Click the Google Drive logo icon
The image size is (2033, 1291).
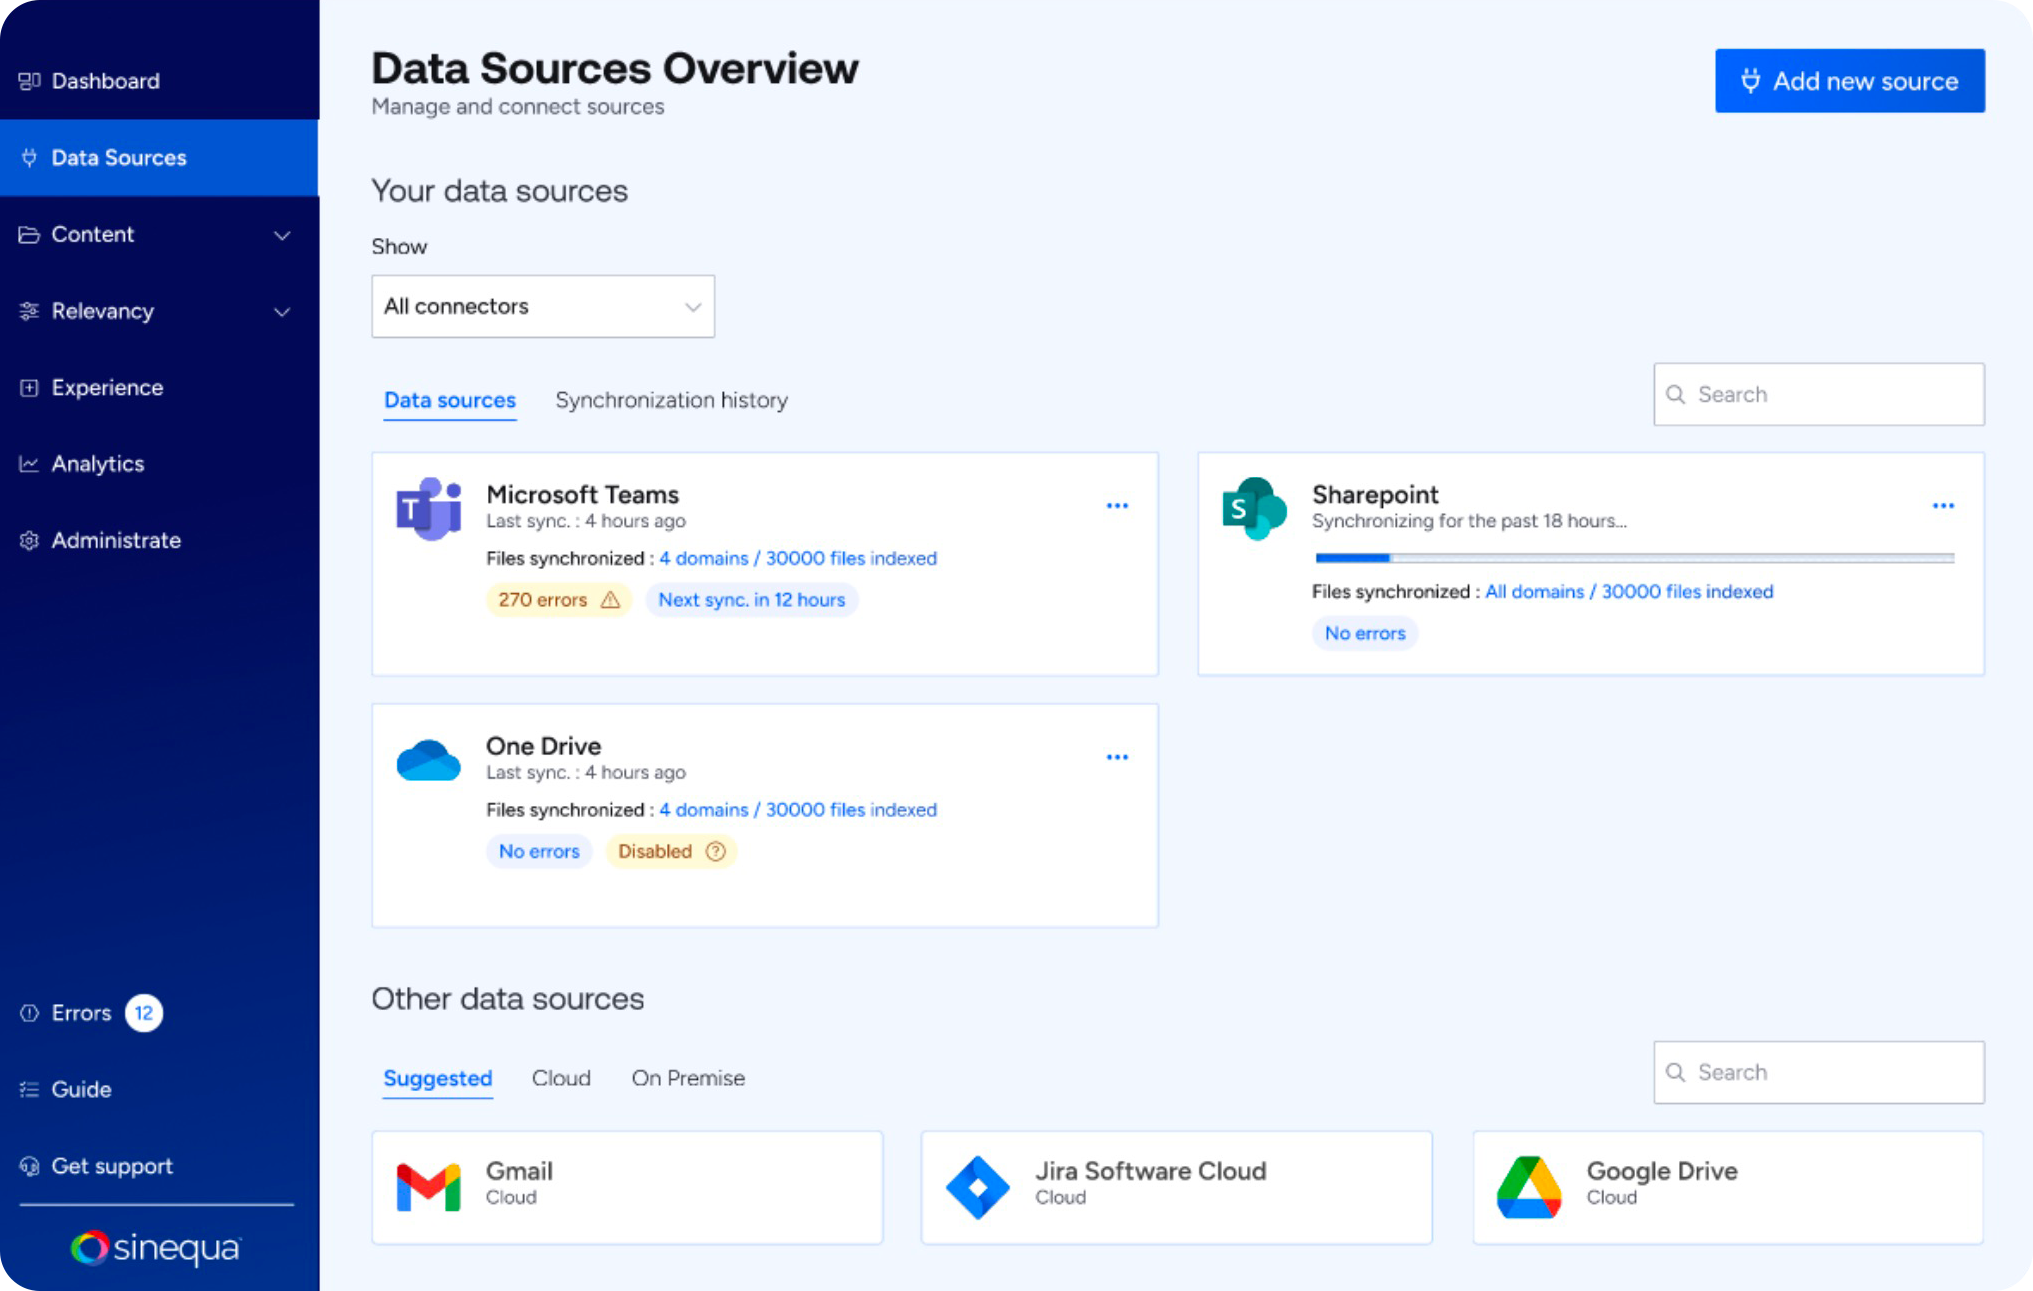tap(1528, 1186)
